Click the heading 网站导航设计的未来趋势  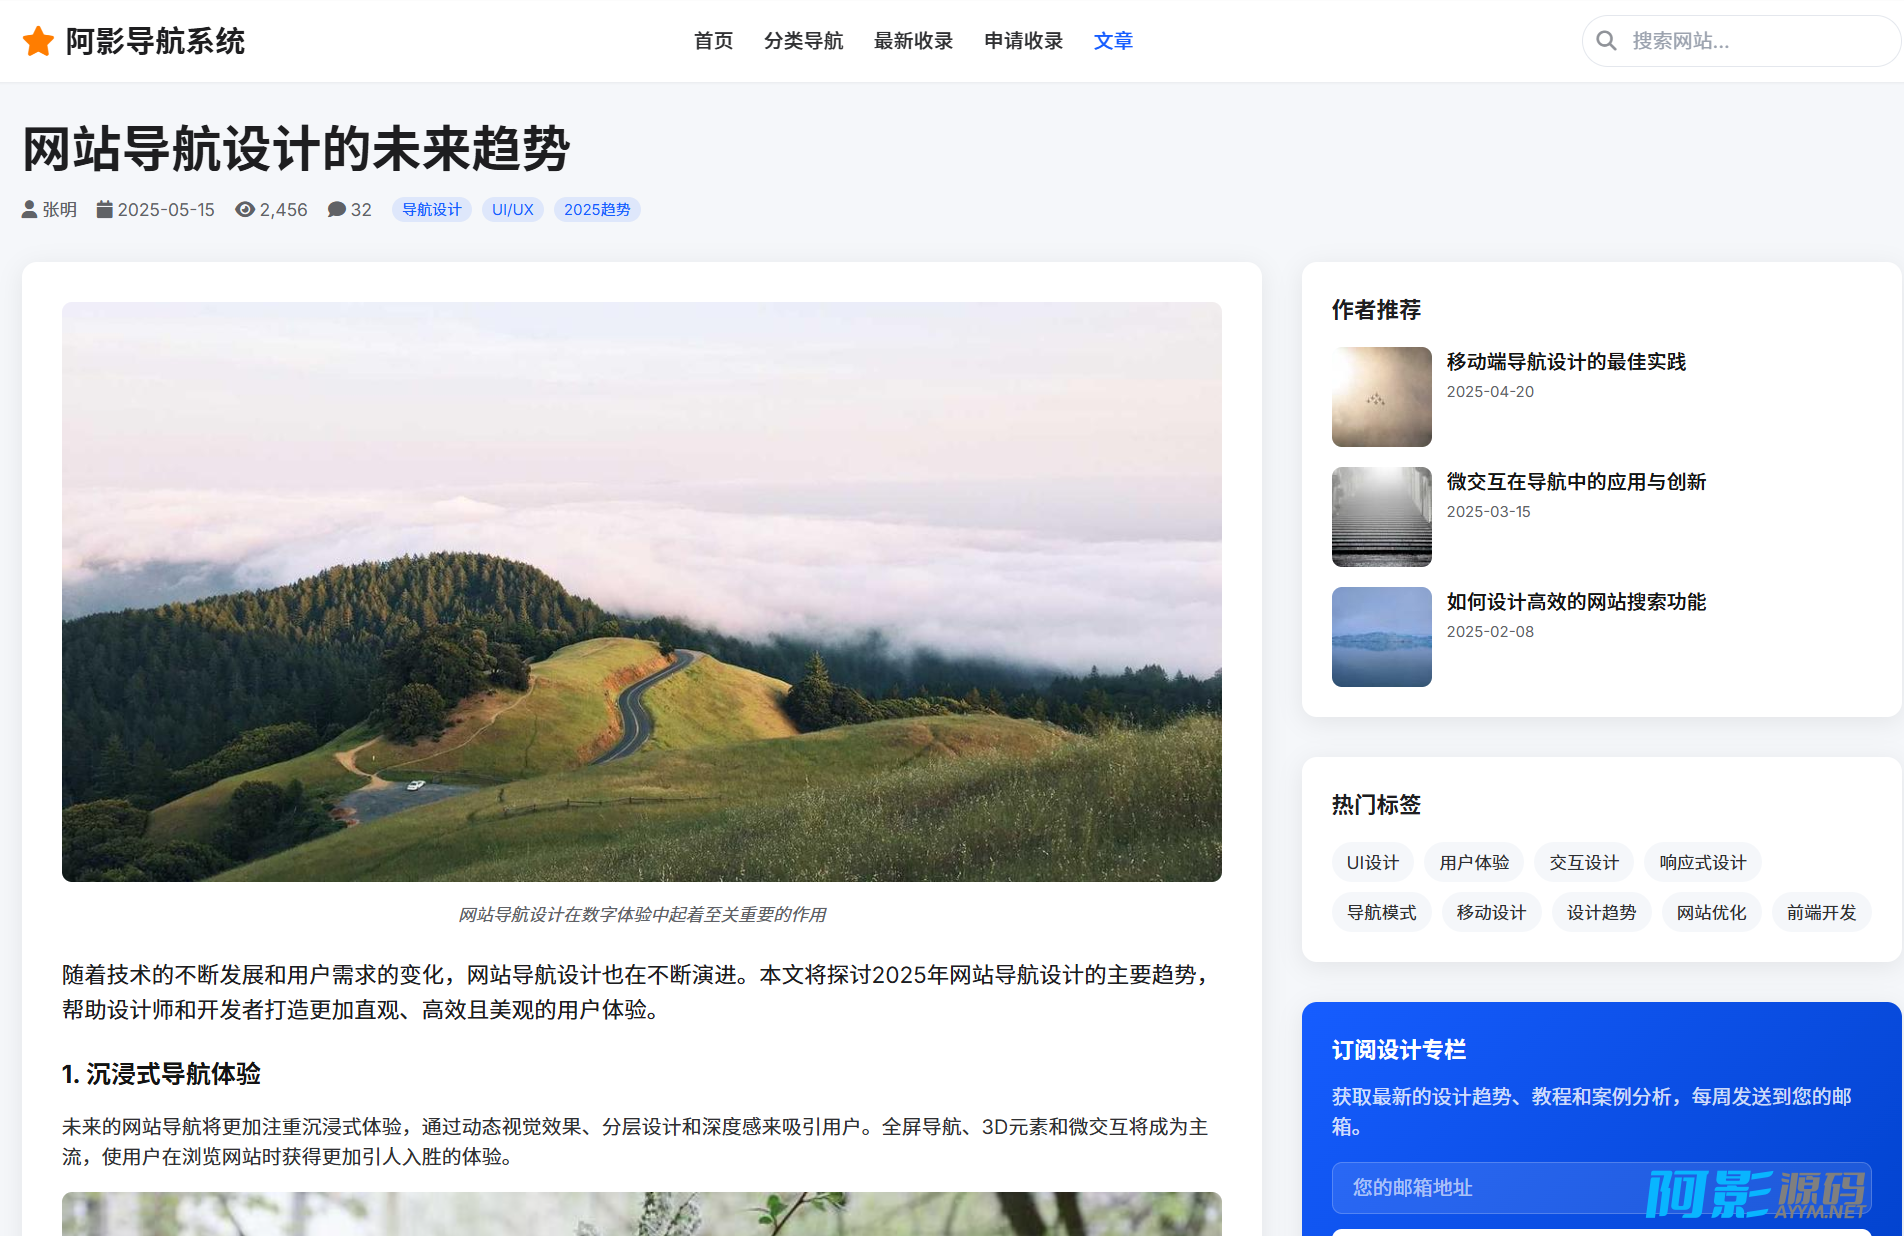296,149
